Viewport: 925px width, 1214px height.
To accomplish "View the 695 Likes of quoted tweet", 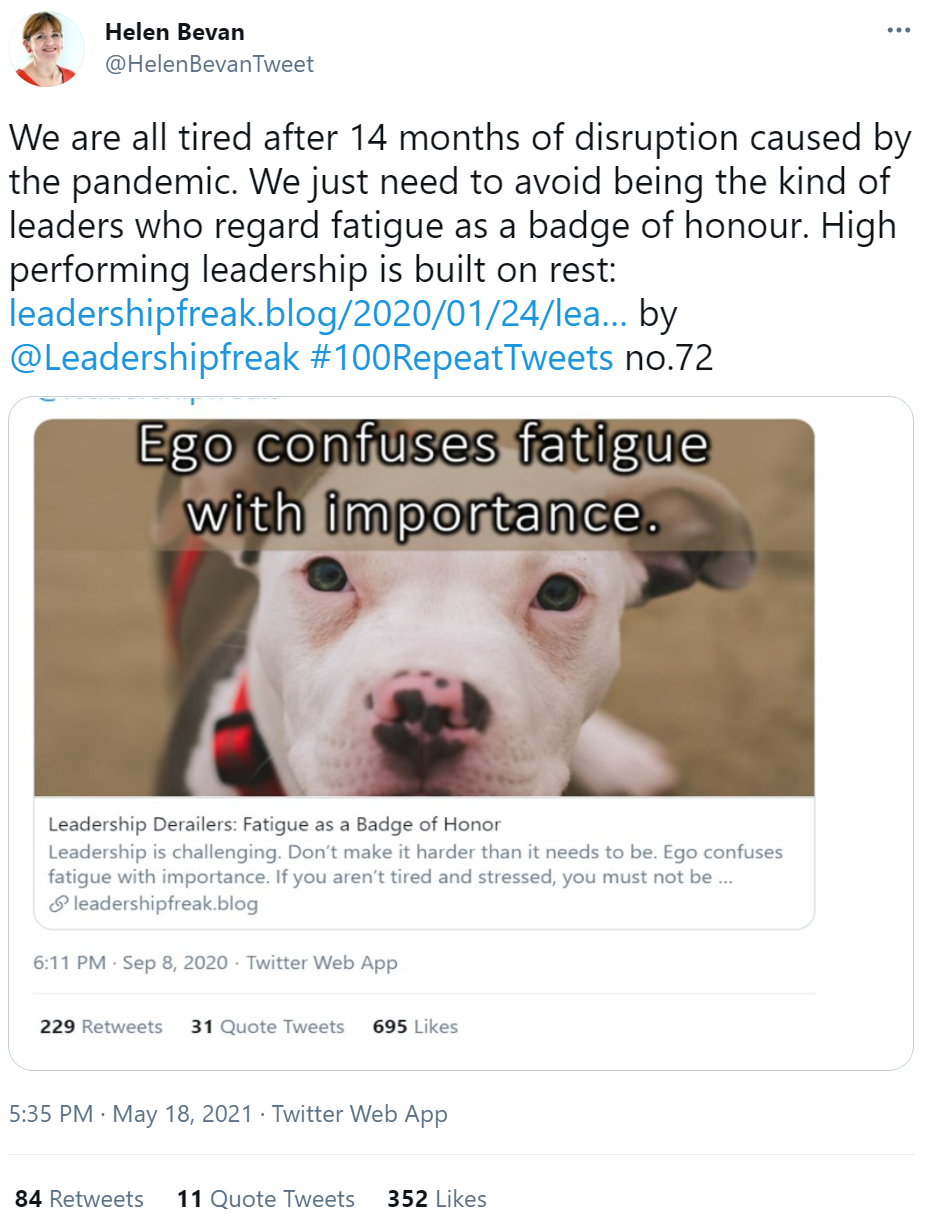I will tap(415, 1027).
